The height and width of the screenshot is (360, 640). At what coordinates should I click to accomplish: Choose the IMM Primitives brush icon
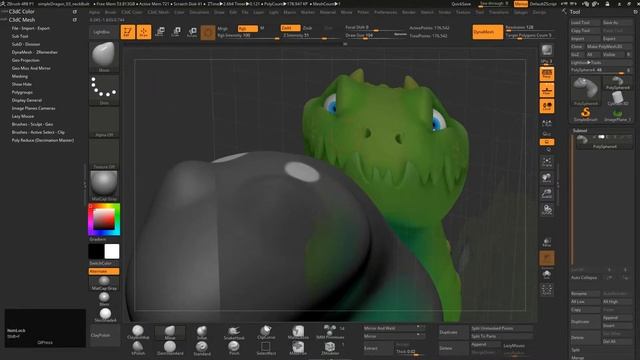pos(330,332)
